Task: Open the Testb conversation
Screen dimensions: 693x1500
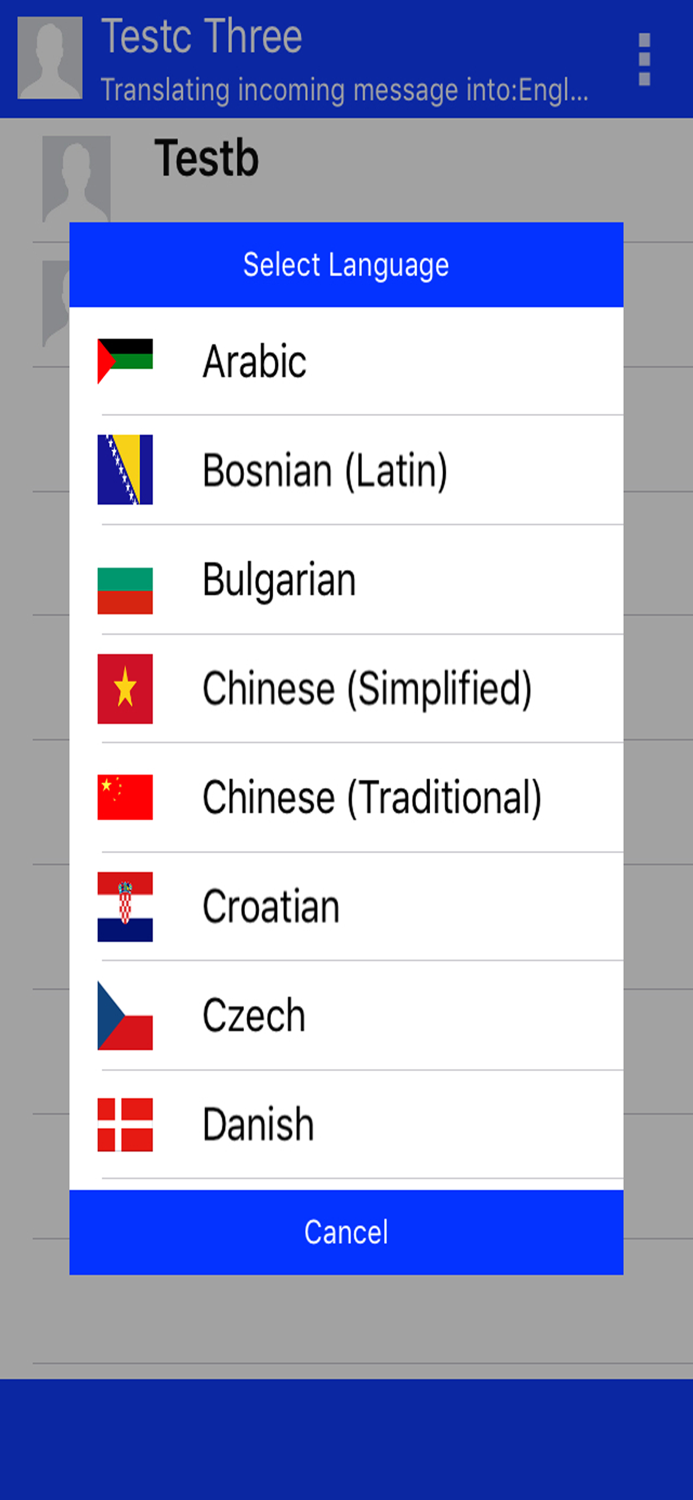Action: (206, 158)
